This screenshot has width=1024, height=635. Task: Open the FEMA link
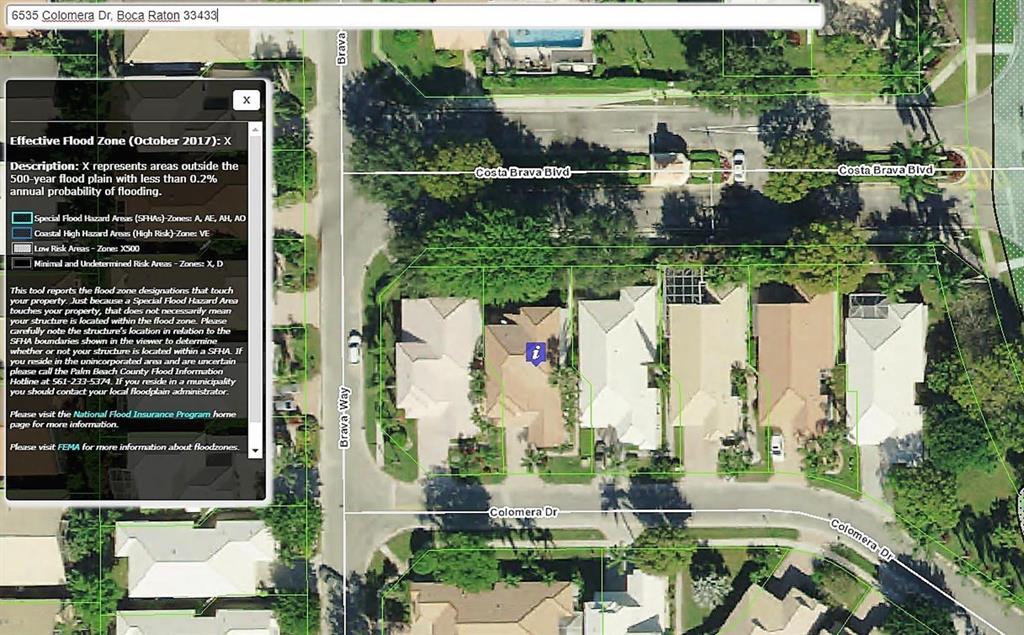point(69,447)
